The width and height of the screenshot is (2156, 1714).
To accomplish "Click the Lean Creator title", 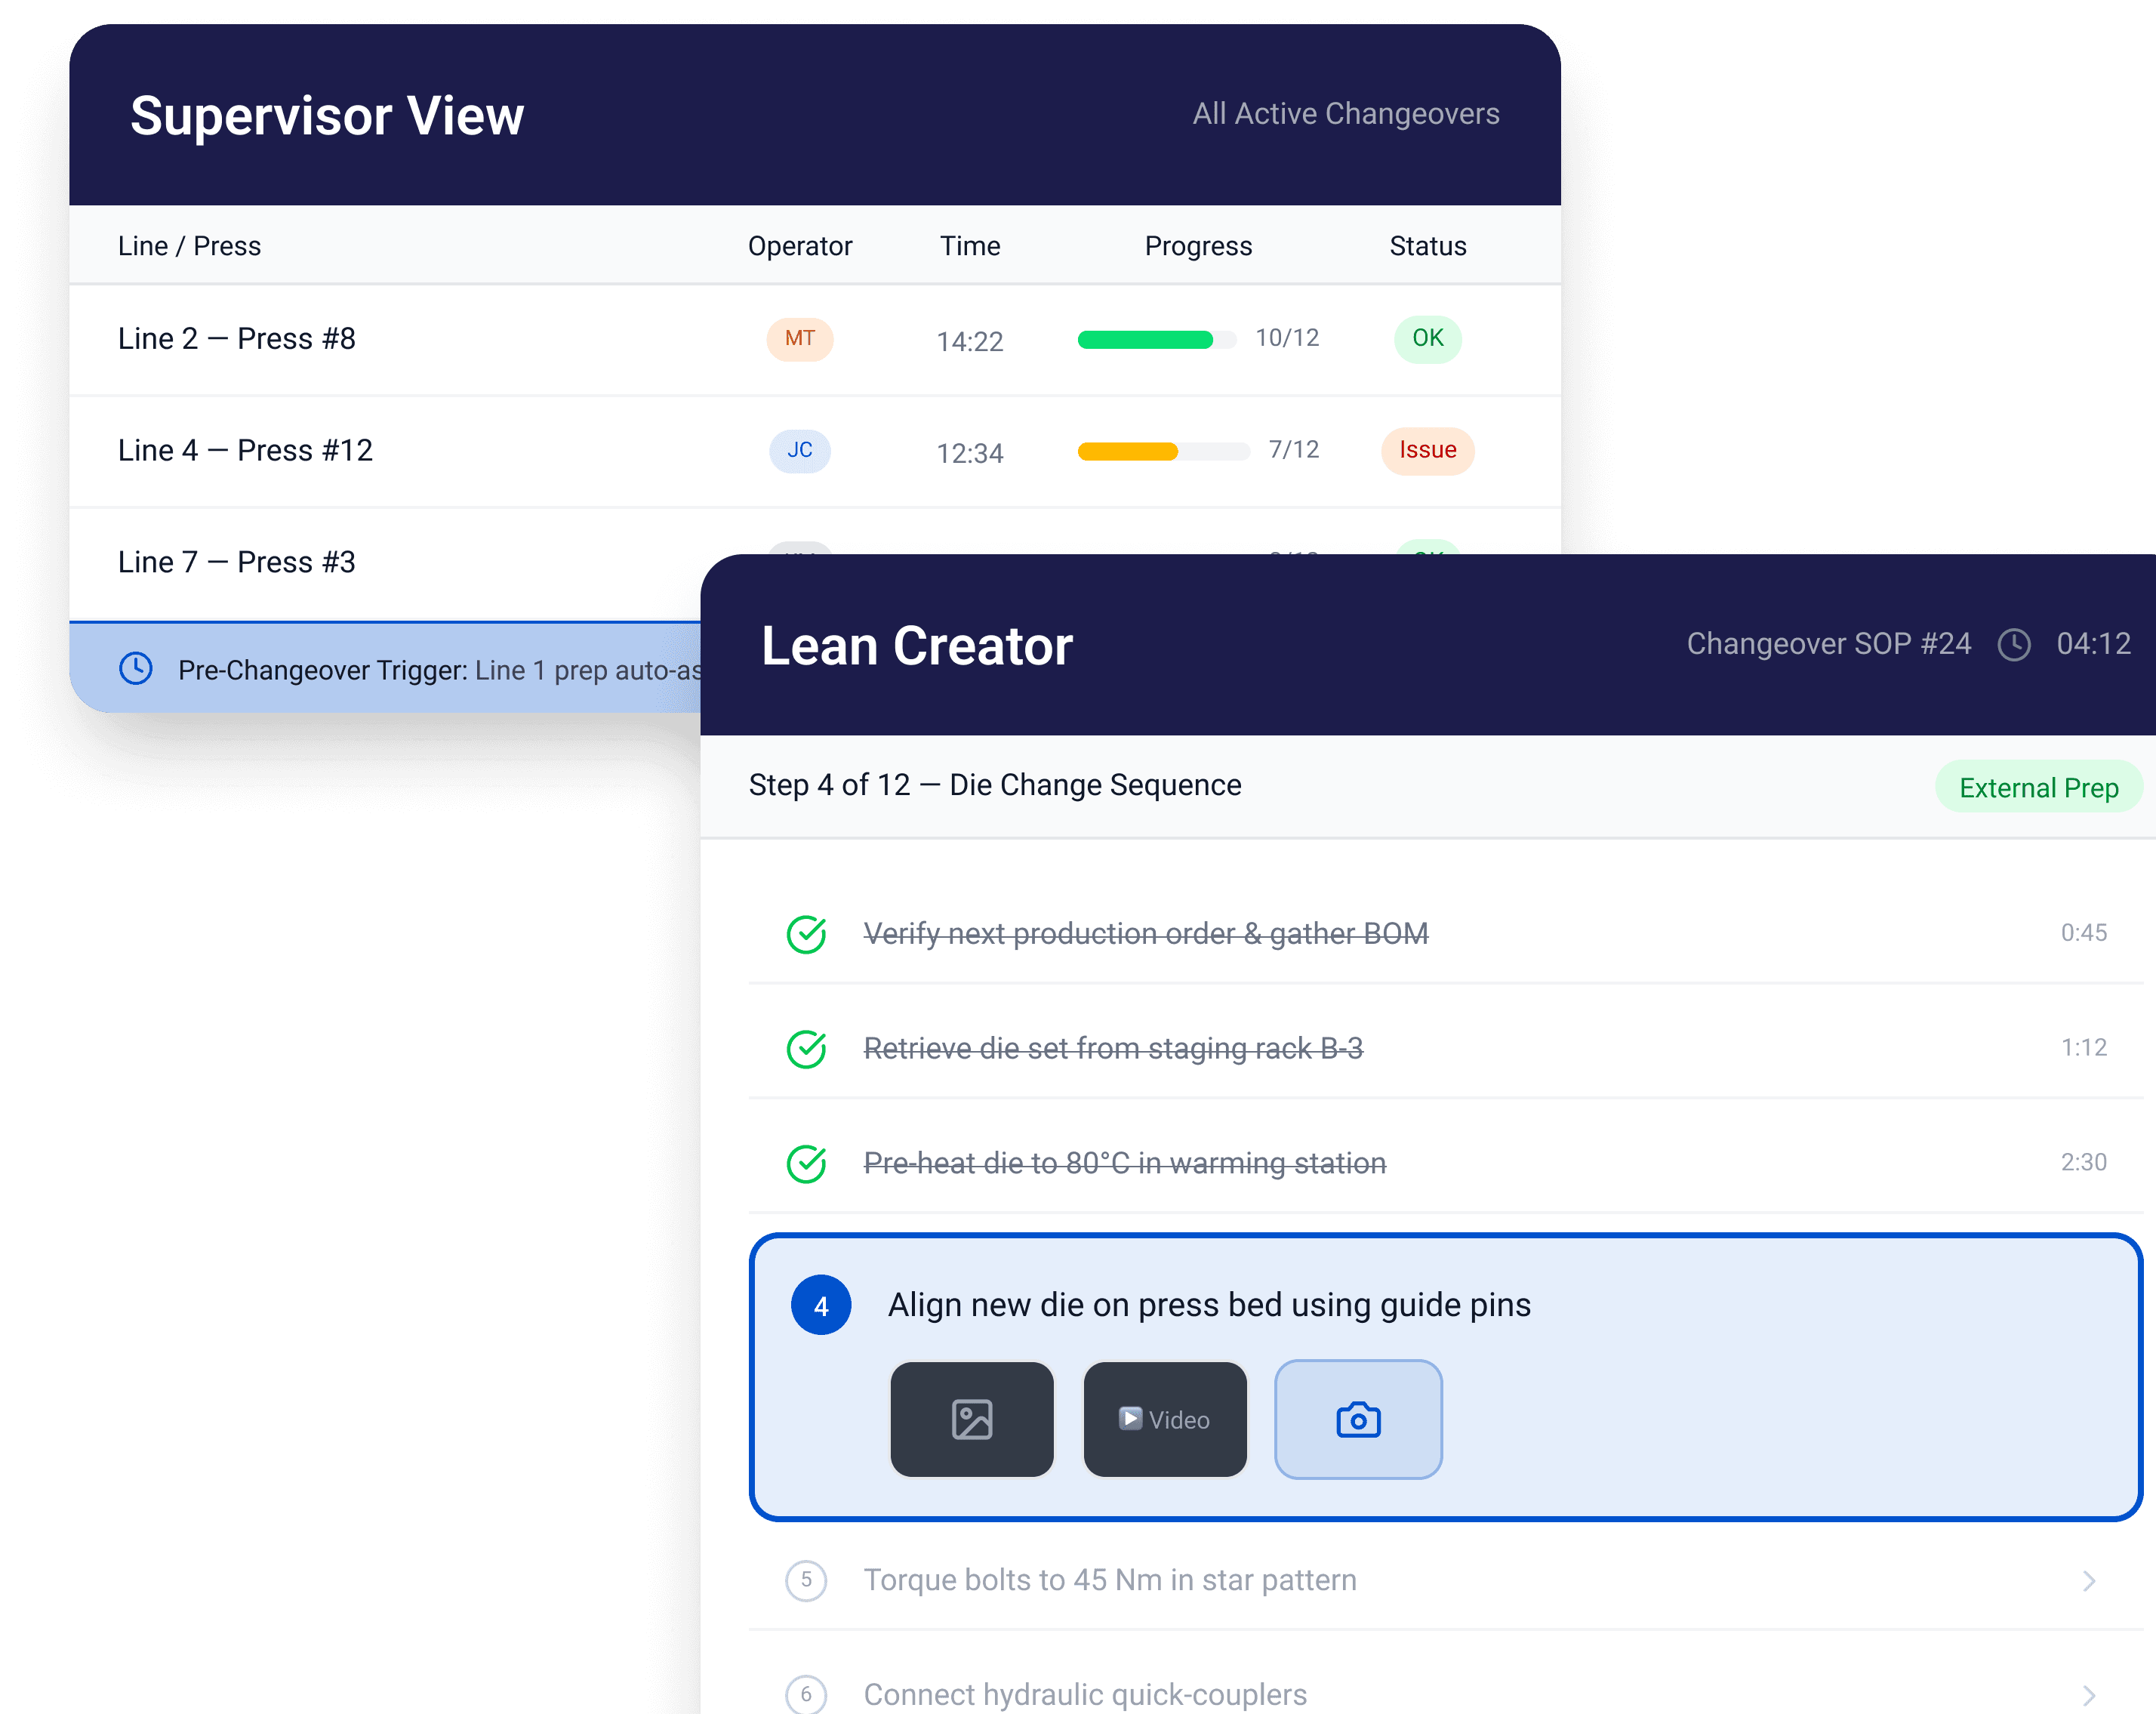I will pyautogui.click(x=916, y=646).
